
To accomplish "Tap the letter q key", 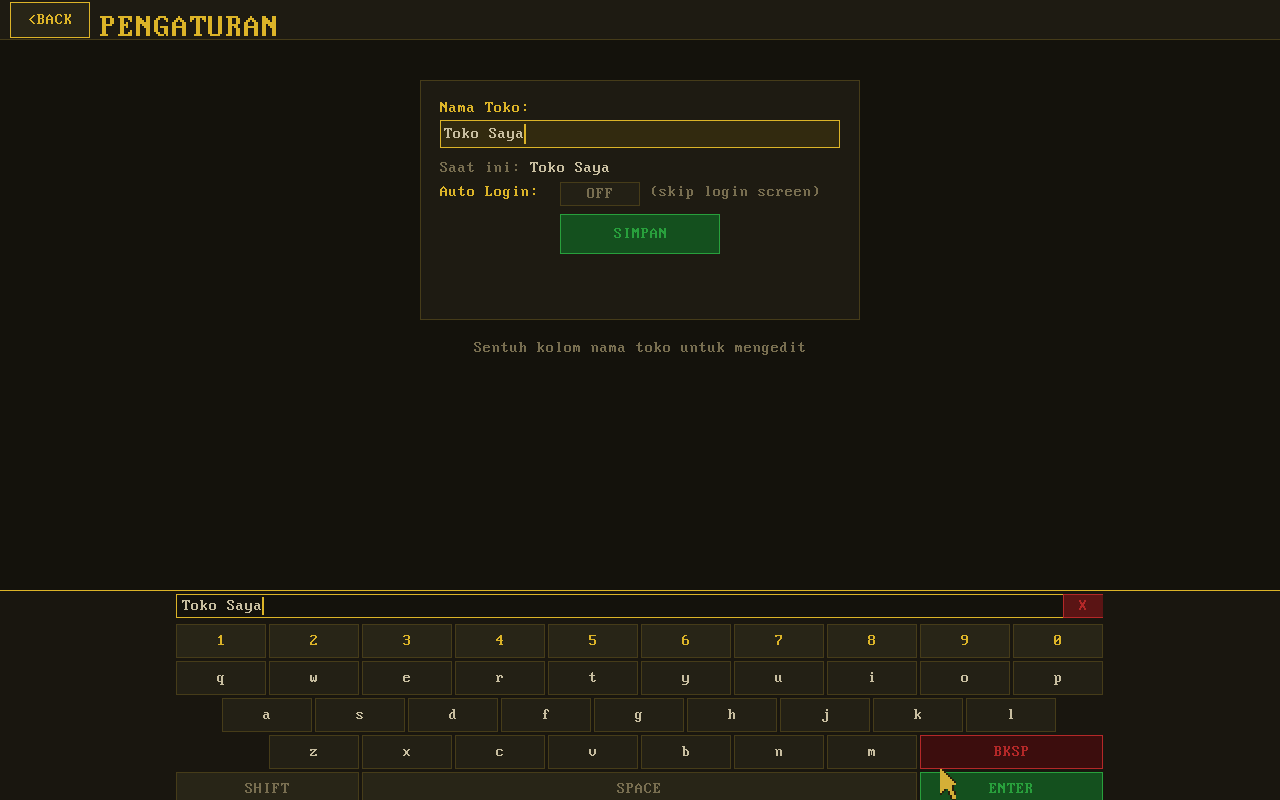I will (221, 678).
